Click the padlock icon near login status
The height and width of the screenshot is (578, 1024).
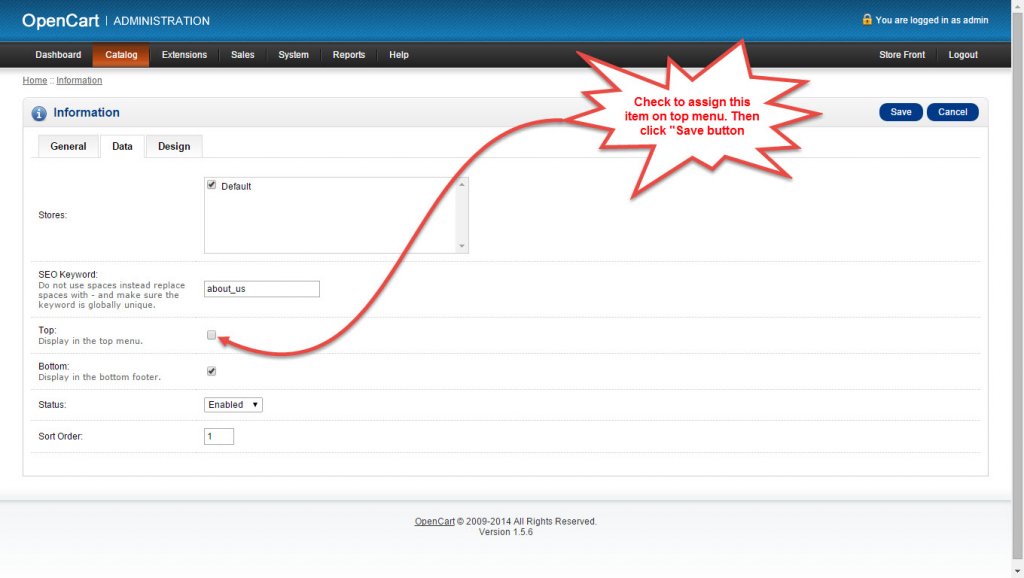pyautogui.click(x=867, y=20)
